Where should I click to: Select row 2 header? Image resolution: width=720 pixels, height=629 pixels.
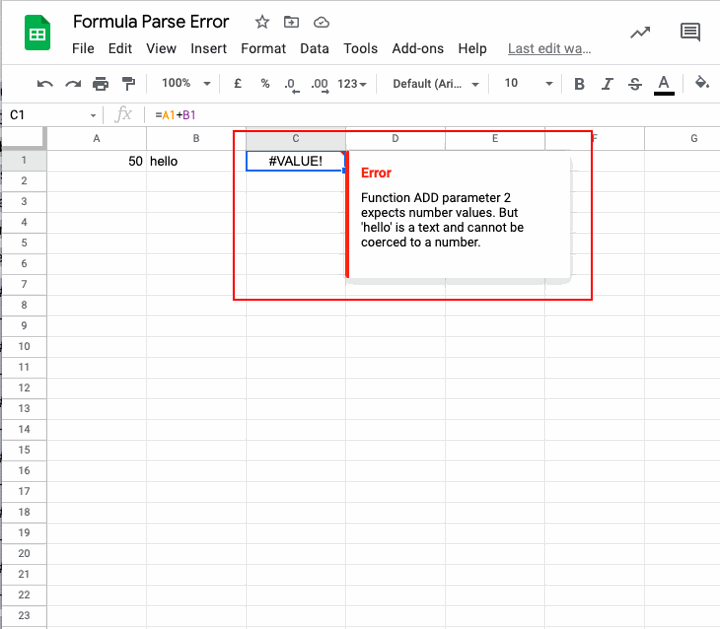pos(24,181)
